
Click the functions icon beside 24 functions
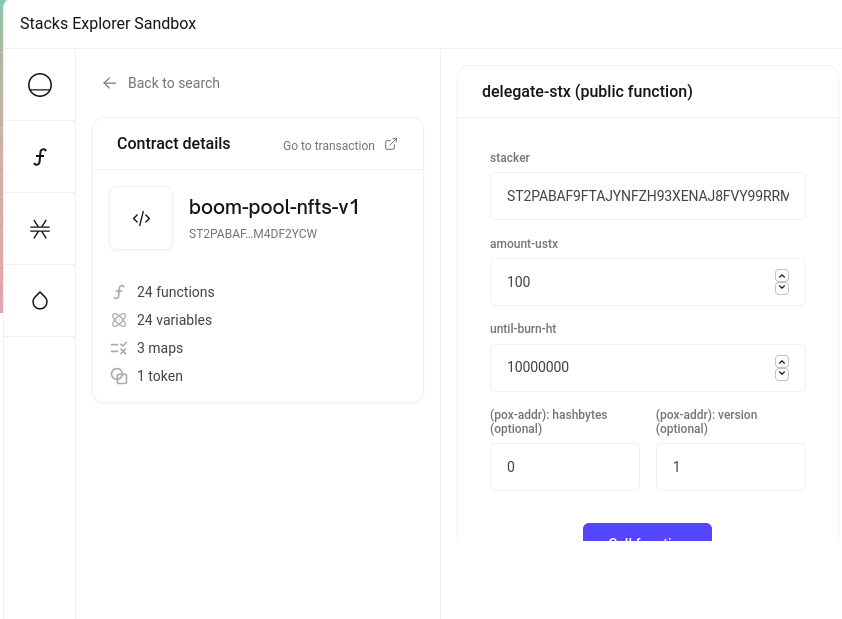click(119, 292)
